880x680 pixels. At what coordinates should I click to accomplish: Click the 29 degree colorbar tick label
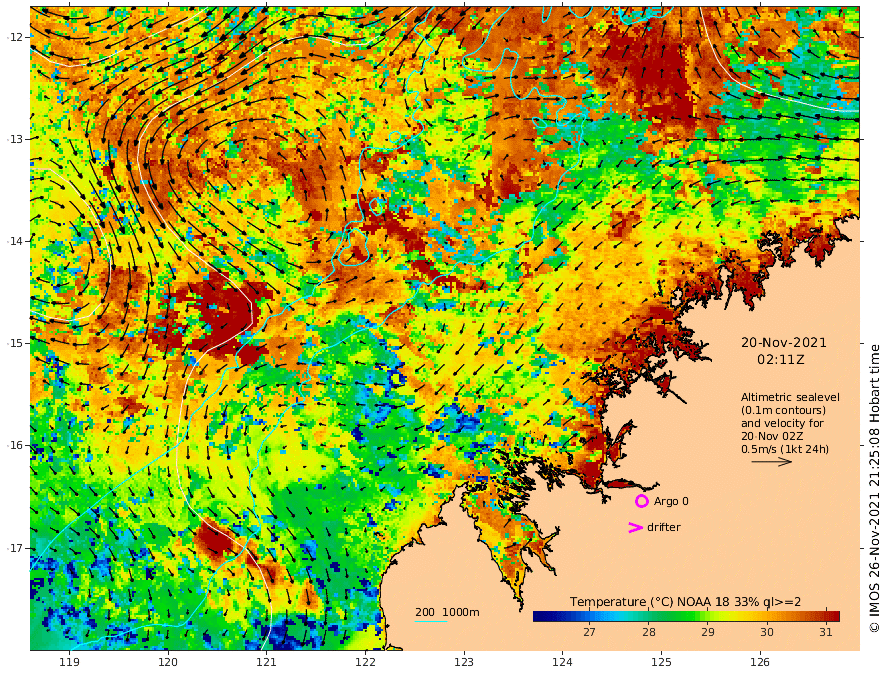[708, 632]
